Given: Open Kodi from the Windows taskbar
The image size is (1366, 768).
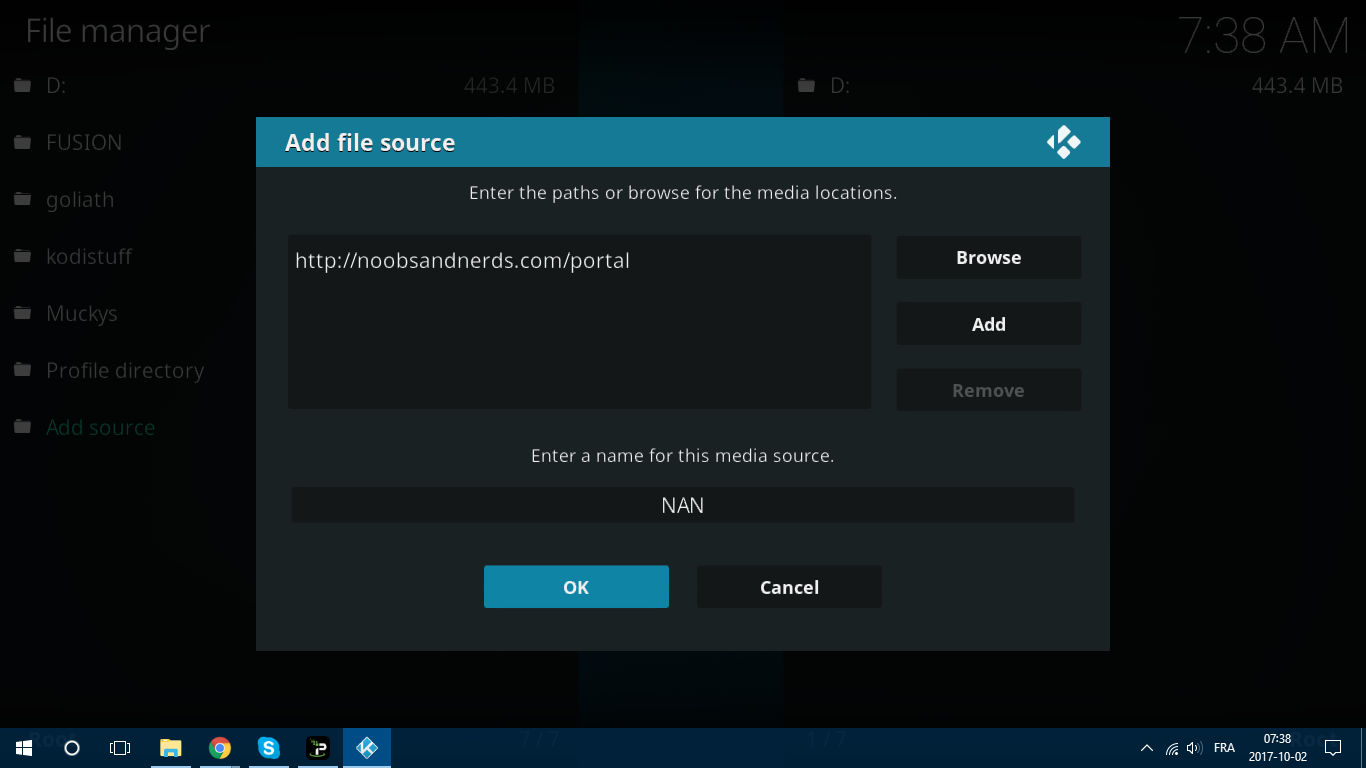Looking at the screenshot, I should click(367, 748).
